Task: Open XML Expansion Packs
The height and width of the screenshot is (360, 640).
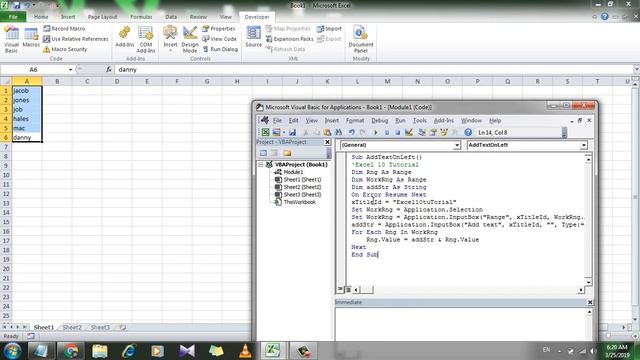Action: [x=289, y=39]
